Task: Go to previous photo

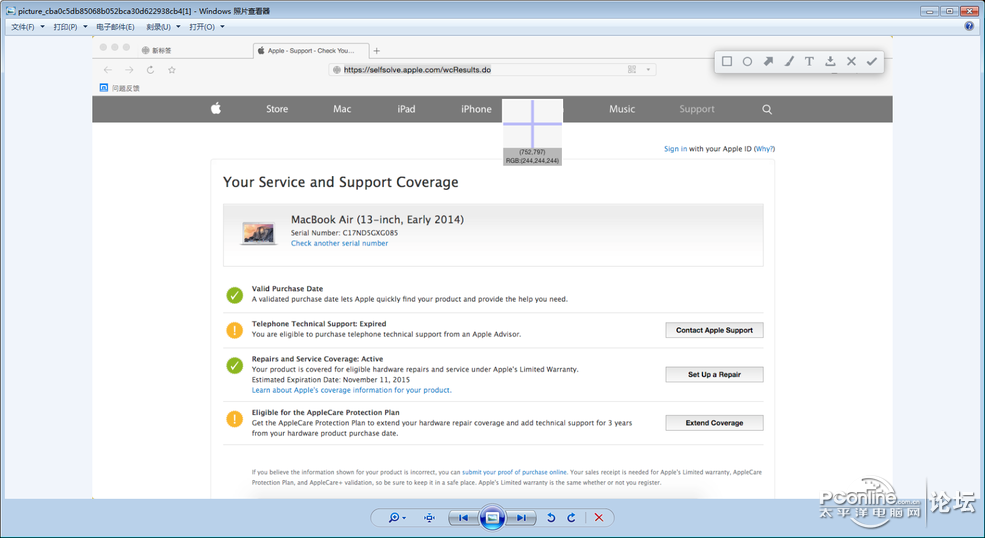Action: tap(464, 518)
